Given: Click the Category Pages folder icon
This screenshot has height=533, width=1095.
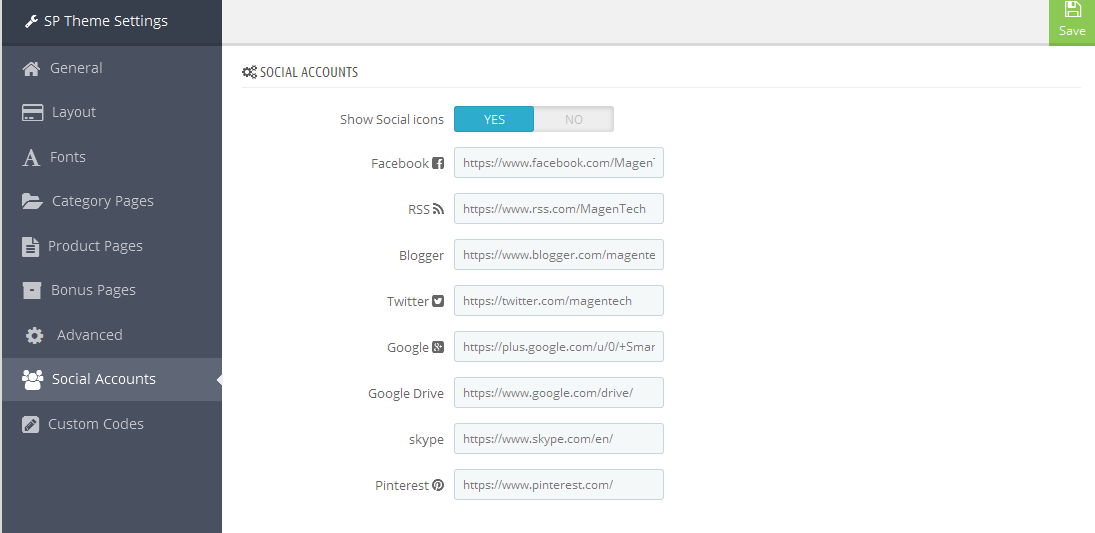Looking at the screenshot, I should click(x=32, y=201).
